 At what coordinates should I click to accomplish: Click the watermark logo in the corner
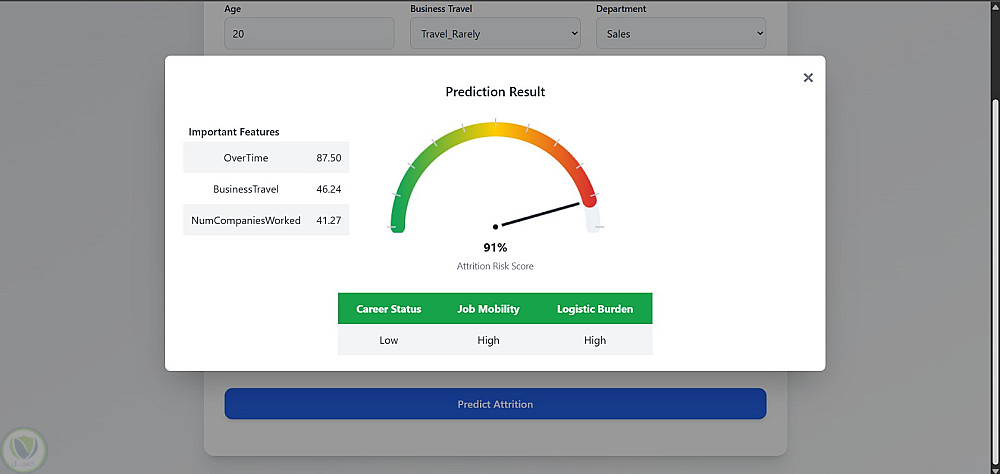click(x=24, y=450)
